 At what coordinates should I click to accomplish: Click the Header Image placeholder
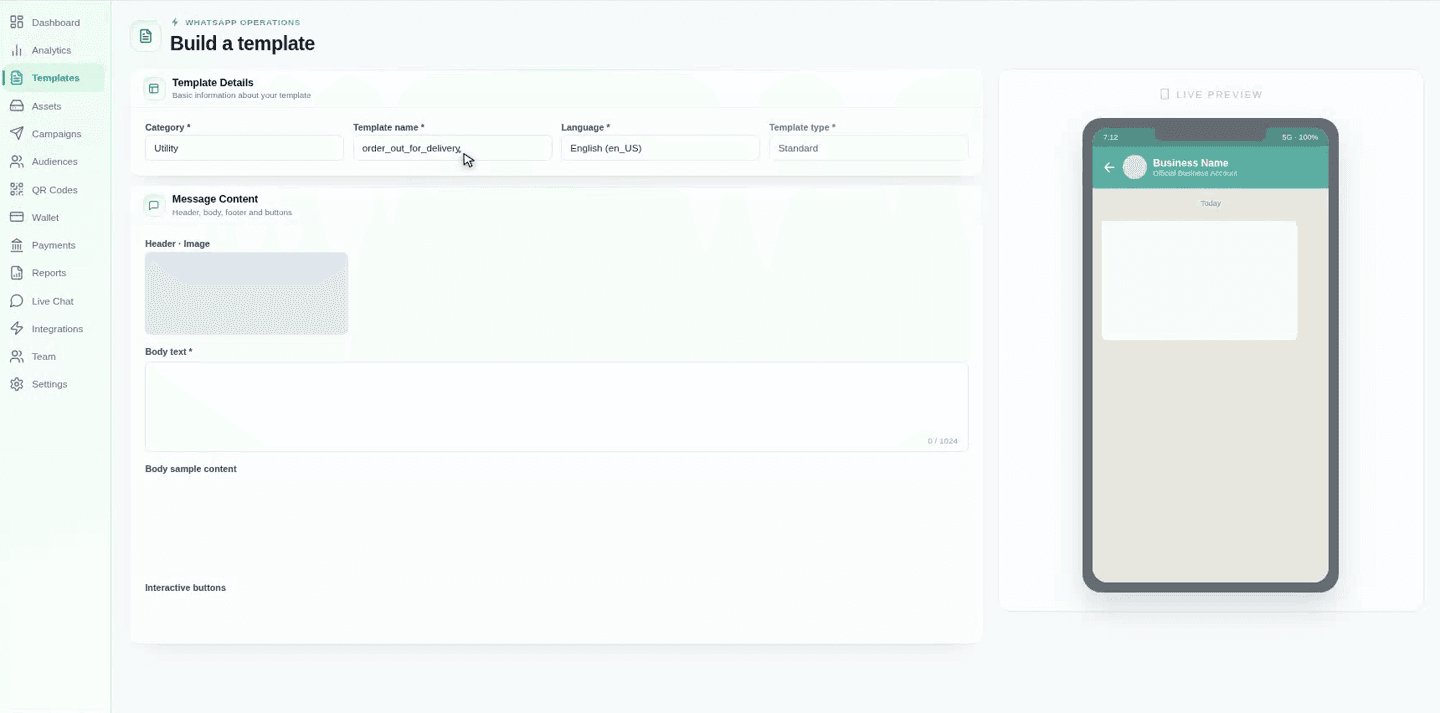(246, 293)
